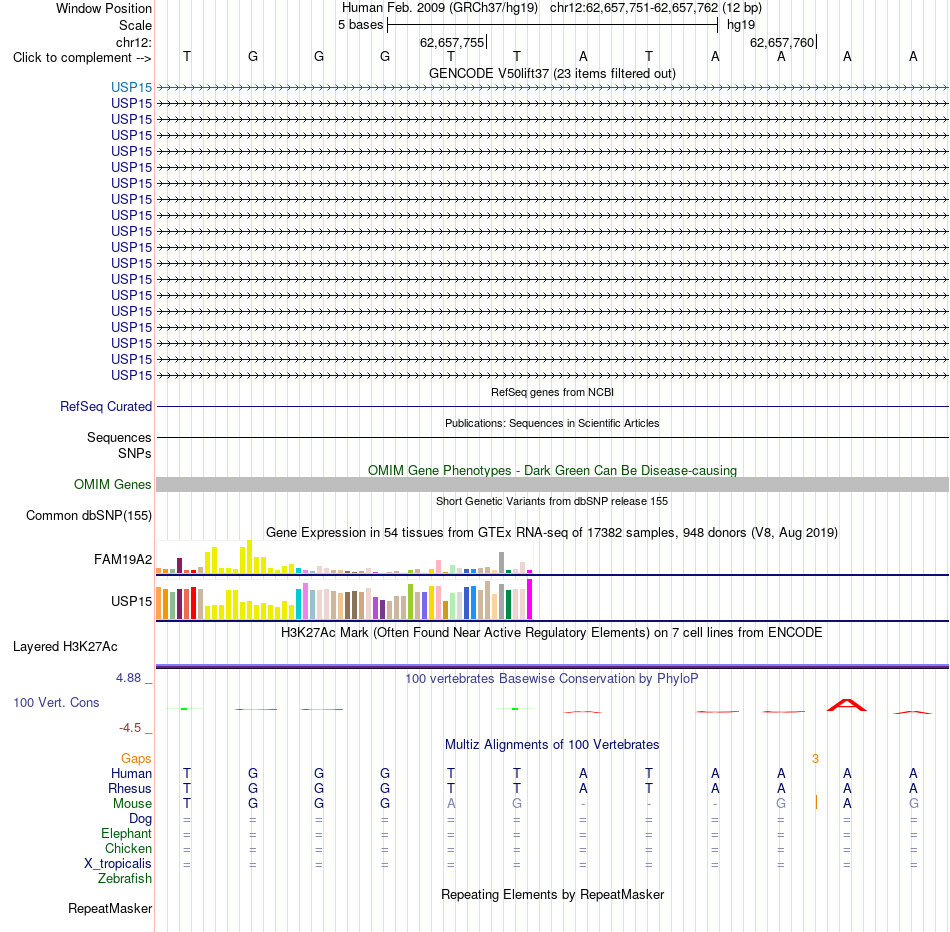Select the Human species label
Viewport: 950px width, 932px height.
pyautogui.click(x=131, y=773)
